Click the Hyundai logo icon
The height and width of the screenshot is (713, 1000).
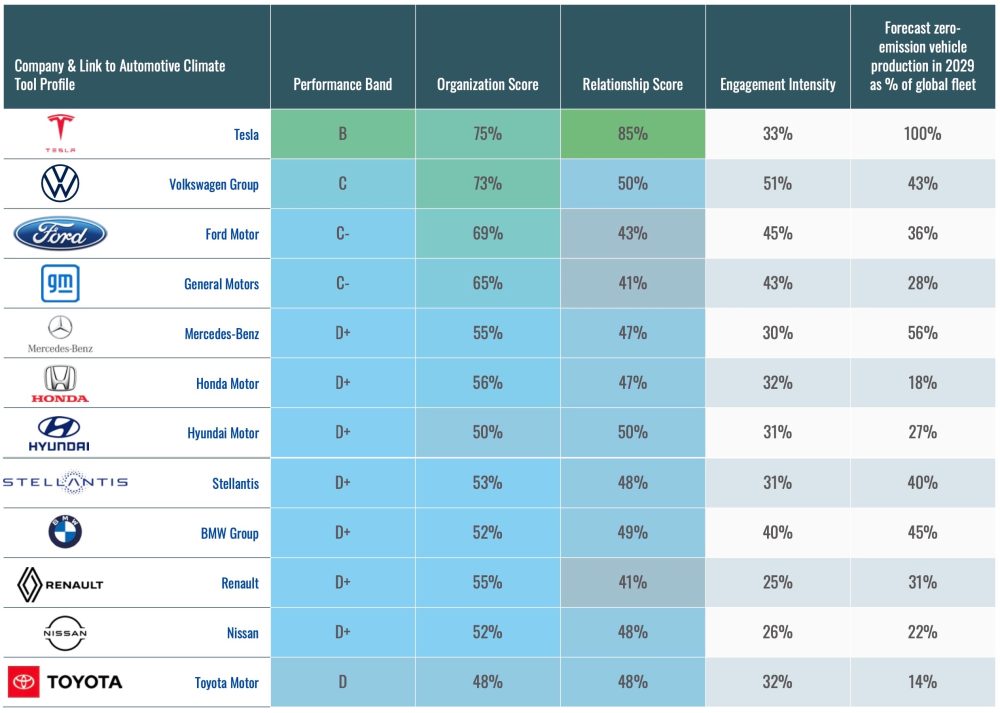tap(60, 433)
